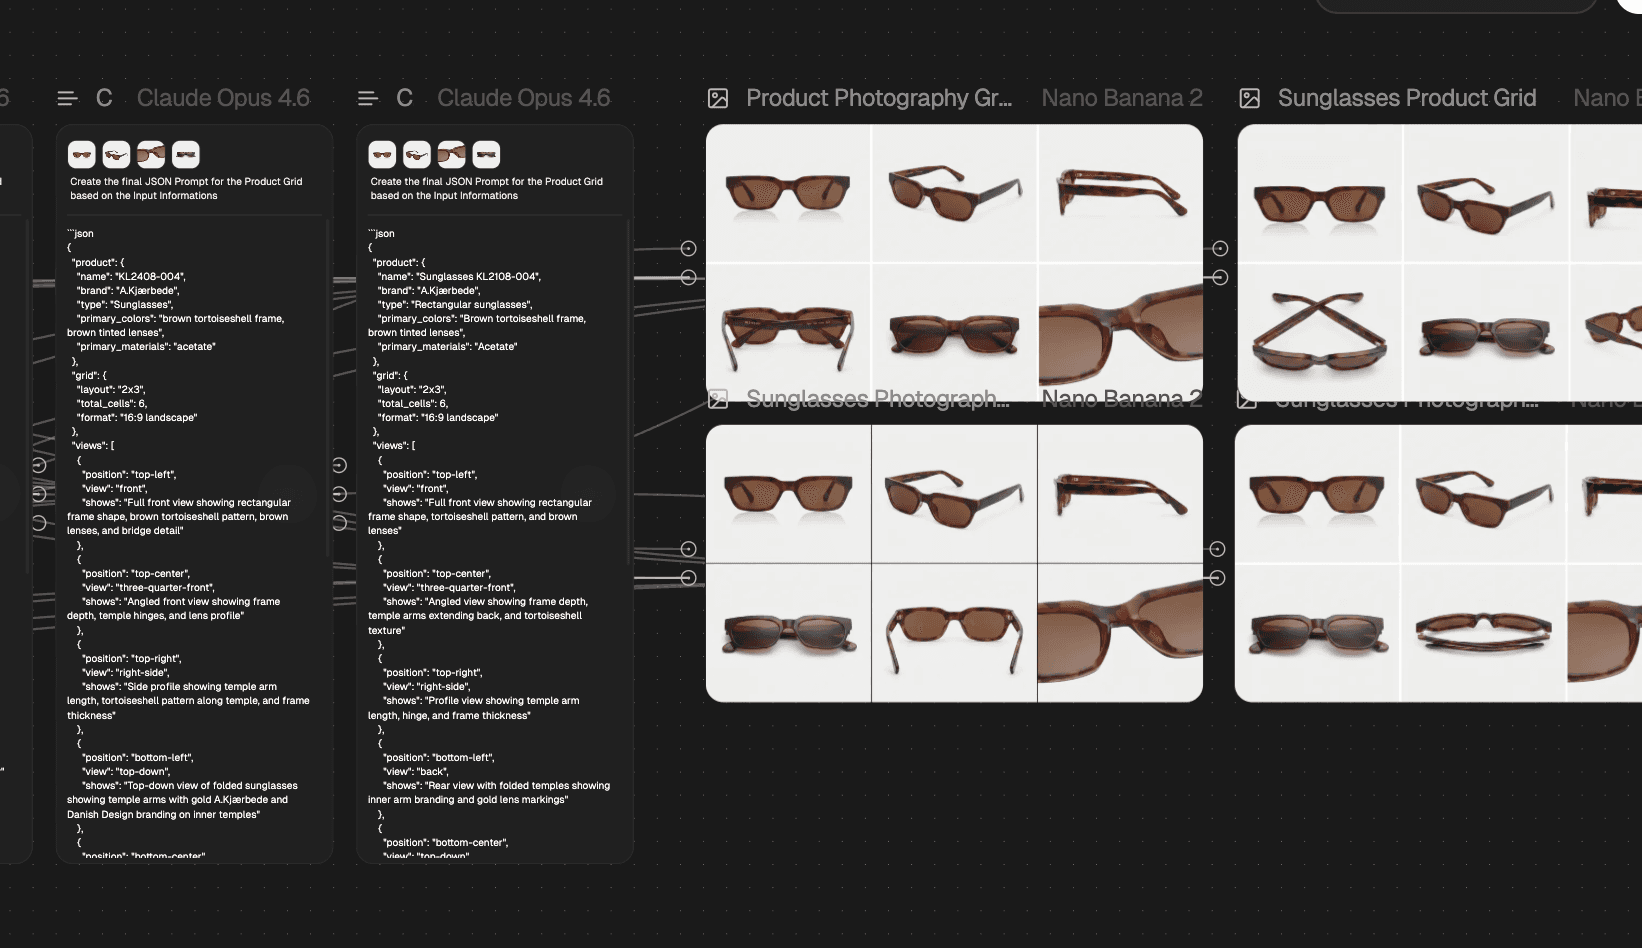Click the "primary_materials": "acetate" line in the left node

[x=146, y=347]
